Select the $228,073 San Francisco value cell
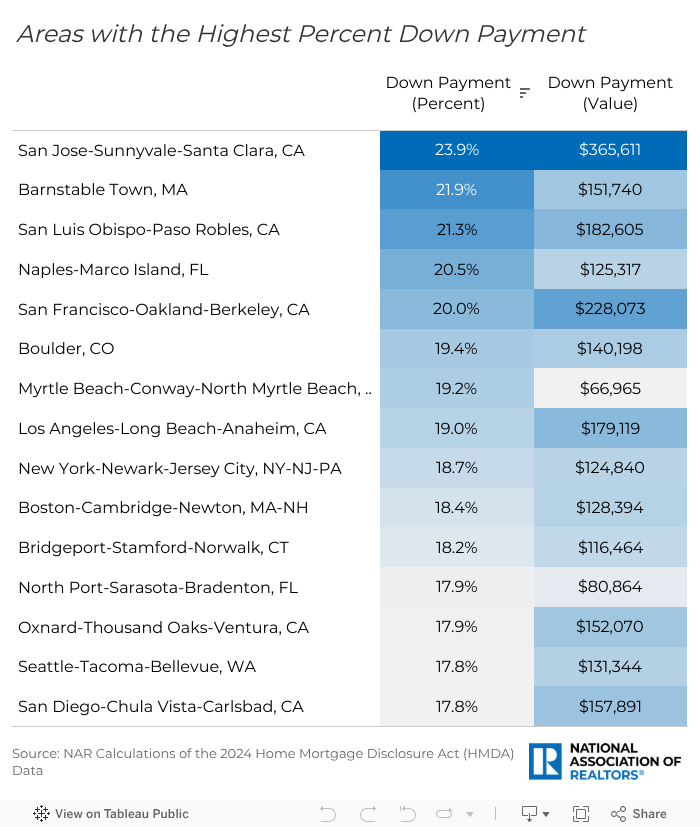This screenshot has height=827, width=700. [610, 309]
